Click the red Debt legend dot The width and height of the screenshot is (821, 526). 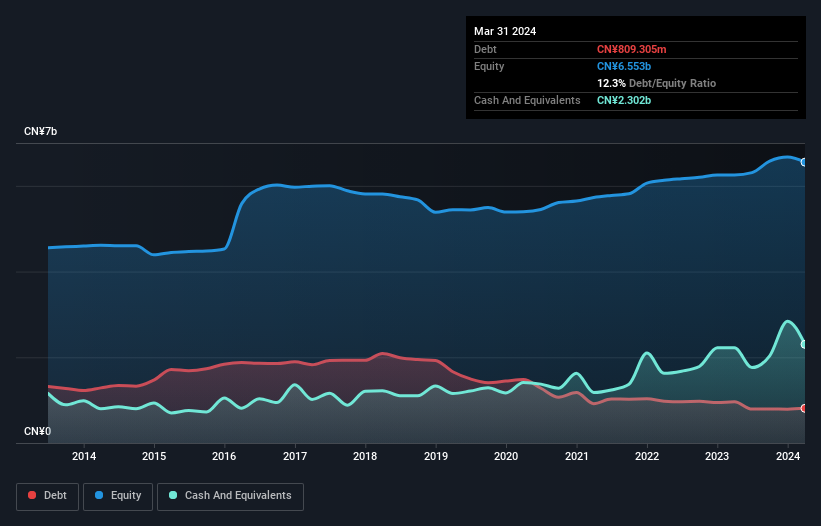[x=32, y=495]
